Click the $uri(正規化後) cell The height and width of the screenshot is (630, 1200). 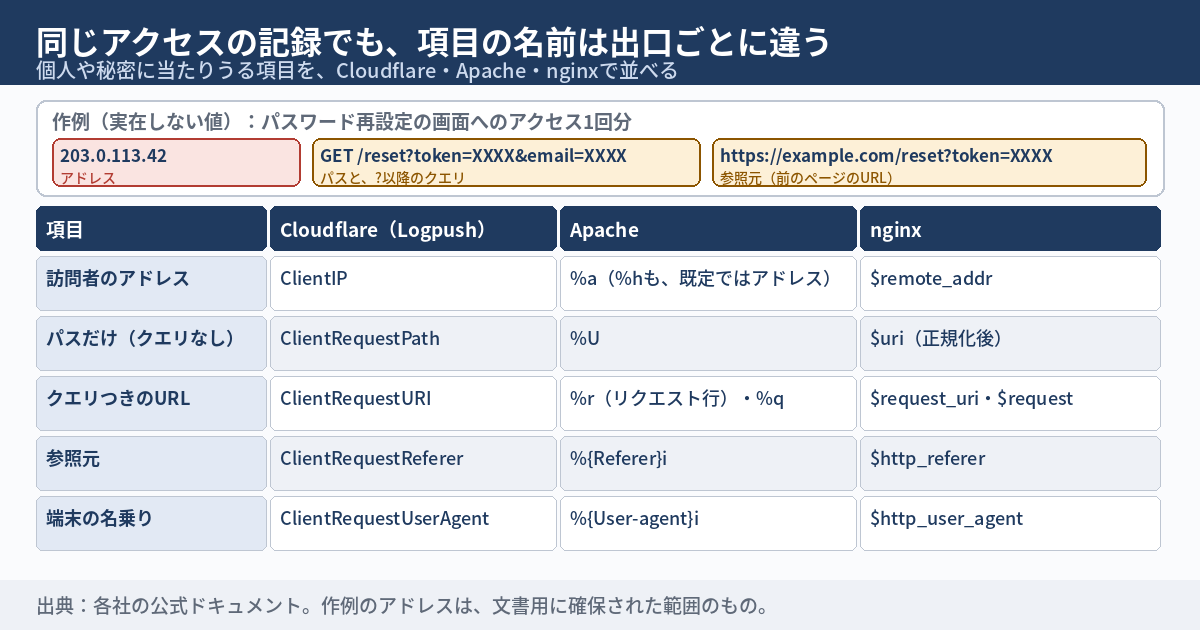pos(1010,343)
